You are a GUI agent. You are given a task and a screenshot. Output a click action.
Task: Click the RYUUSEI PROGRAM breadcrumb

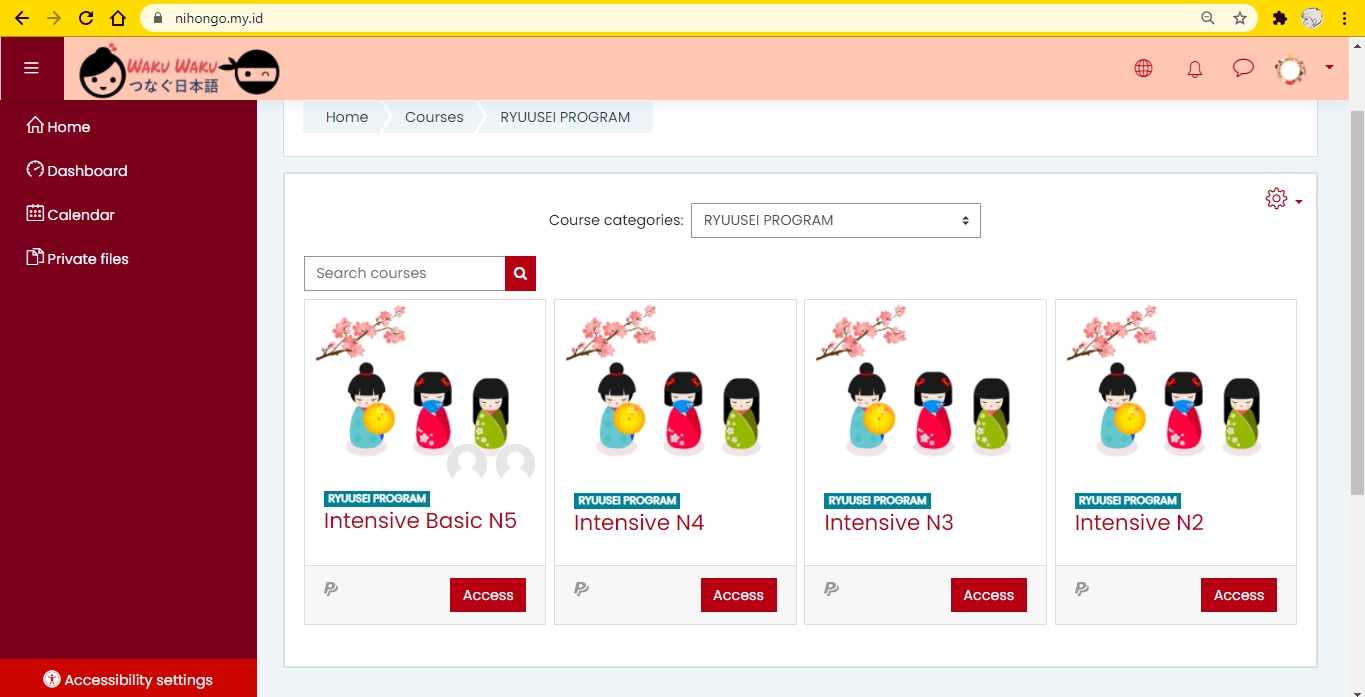point(565,117)
